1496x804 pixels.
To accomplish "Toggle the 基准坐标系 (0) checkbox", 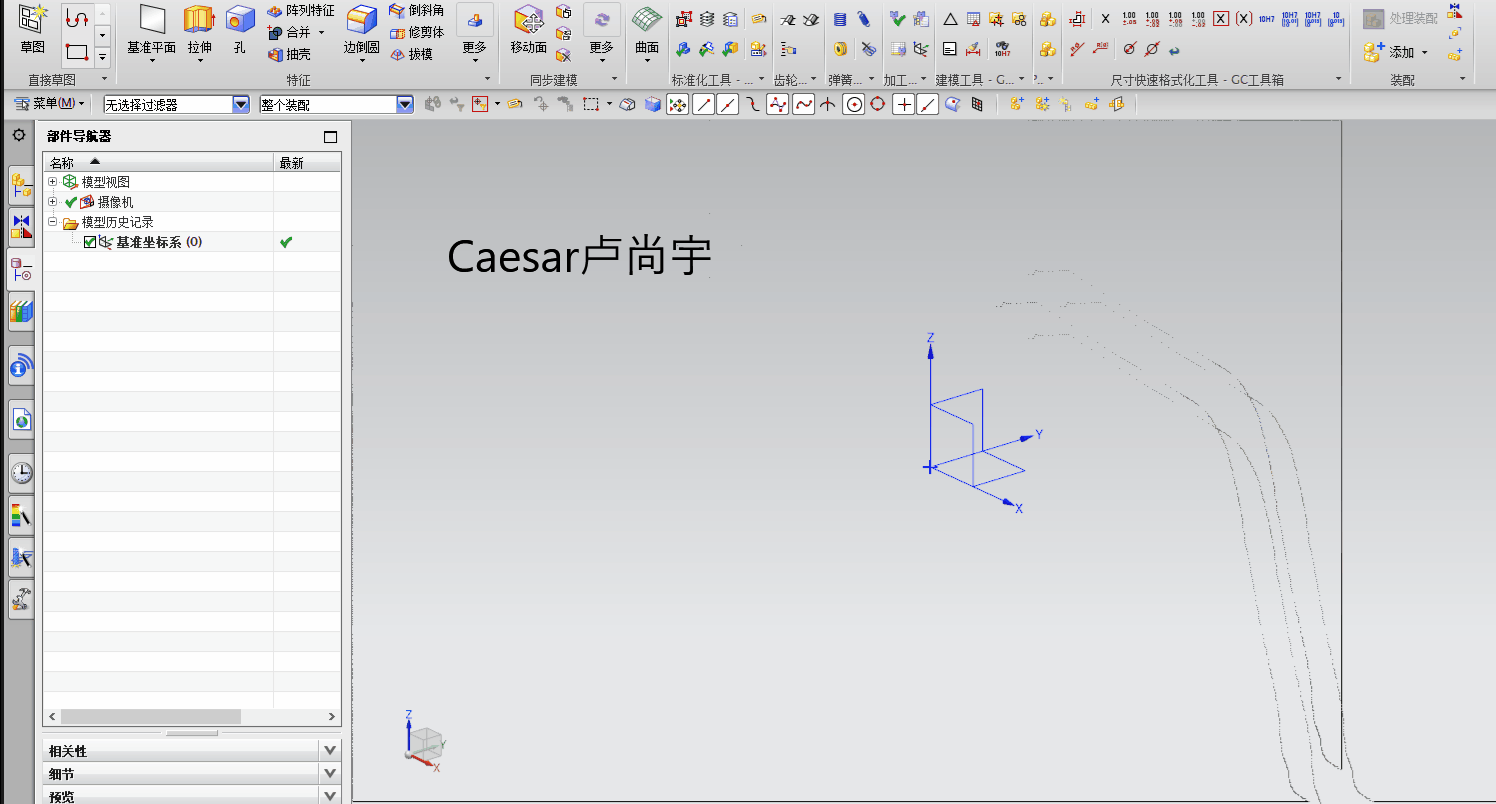I will [90, 242].
